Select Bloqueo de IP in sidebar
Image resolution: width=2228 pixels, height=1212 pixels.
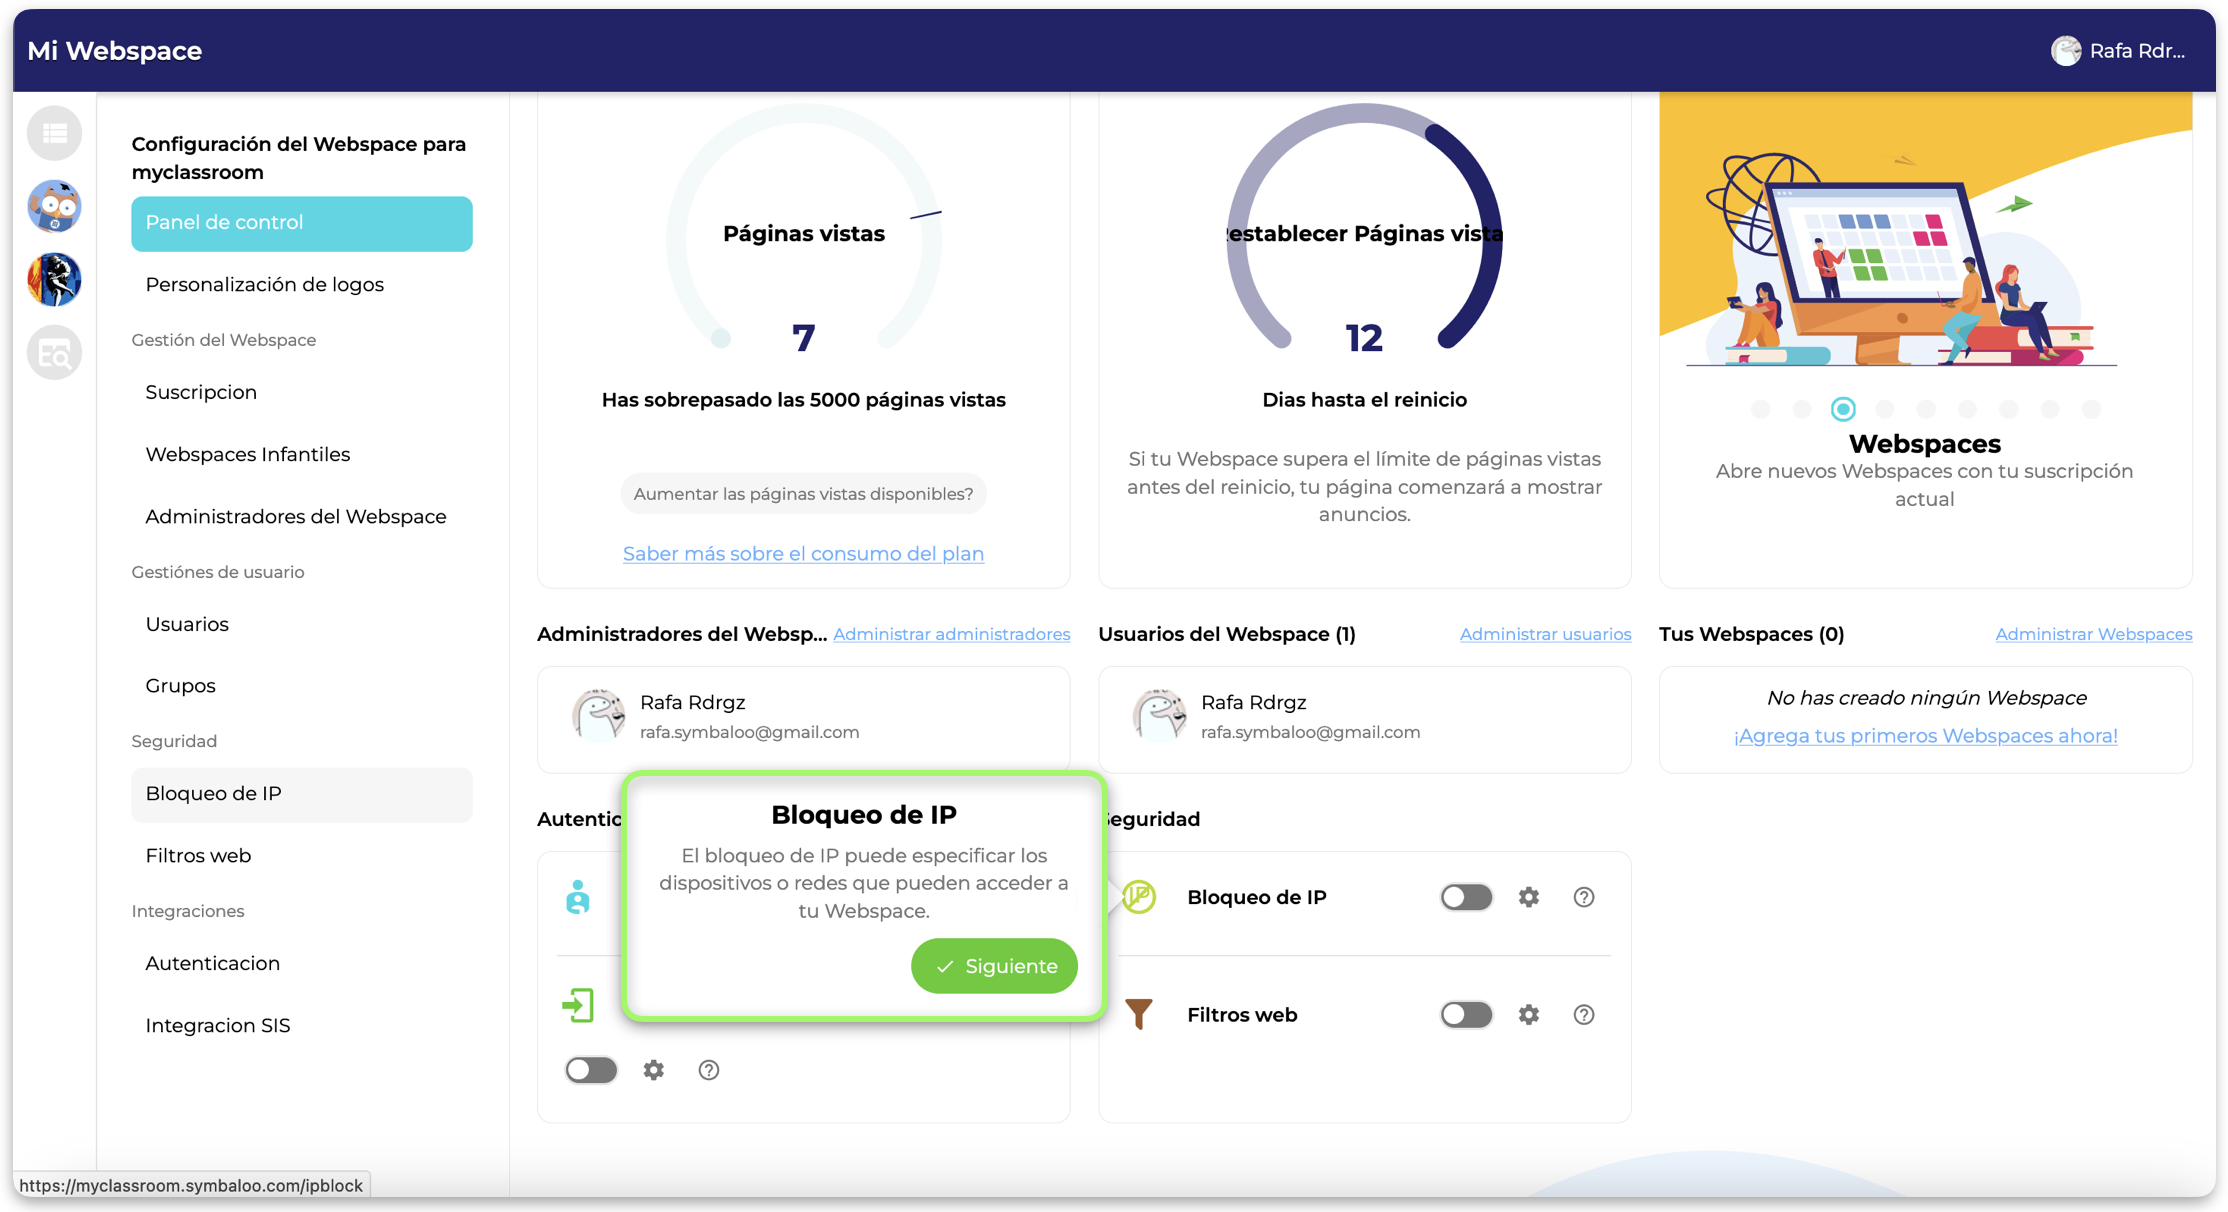tap(302, 794)
